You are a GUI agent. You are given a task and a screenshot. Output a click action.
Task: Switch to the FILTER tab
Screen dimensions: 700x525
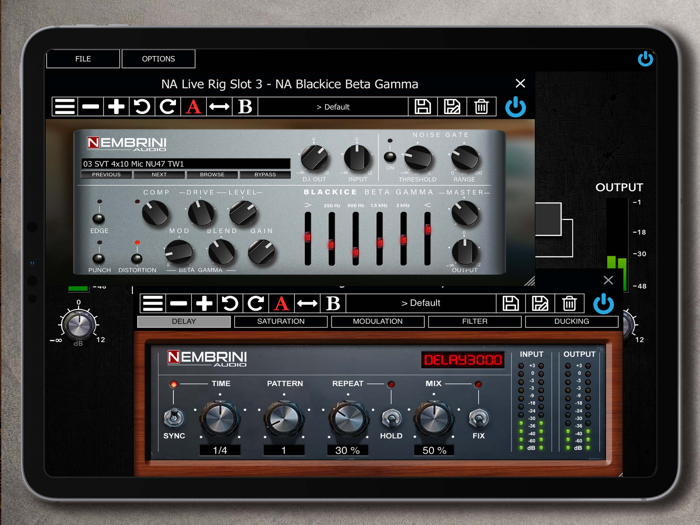(475, 321)
